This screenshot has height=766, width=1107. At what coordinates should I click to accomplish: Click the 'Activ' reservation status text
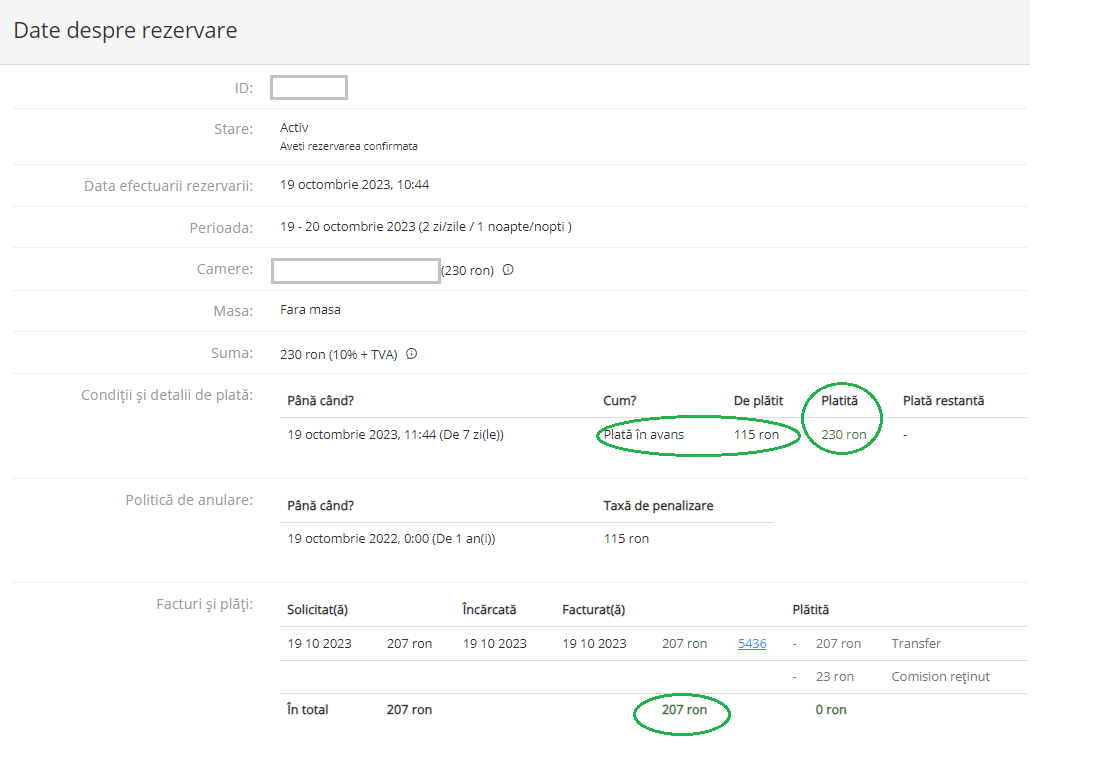tap(294, 128)
